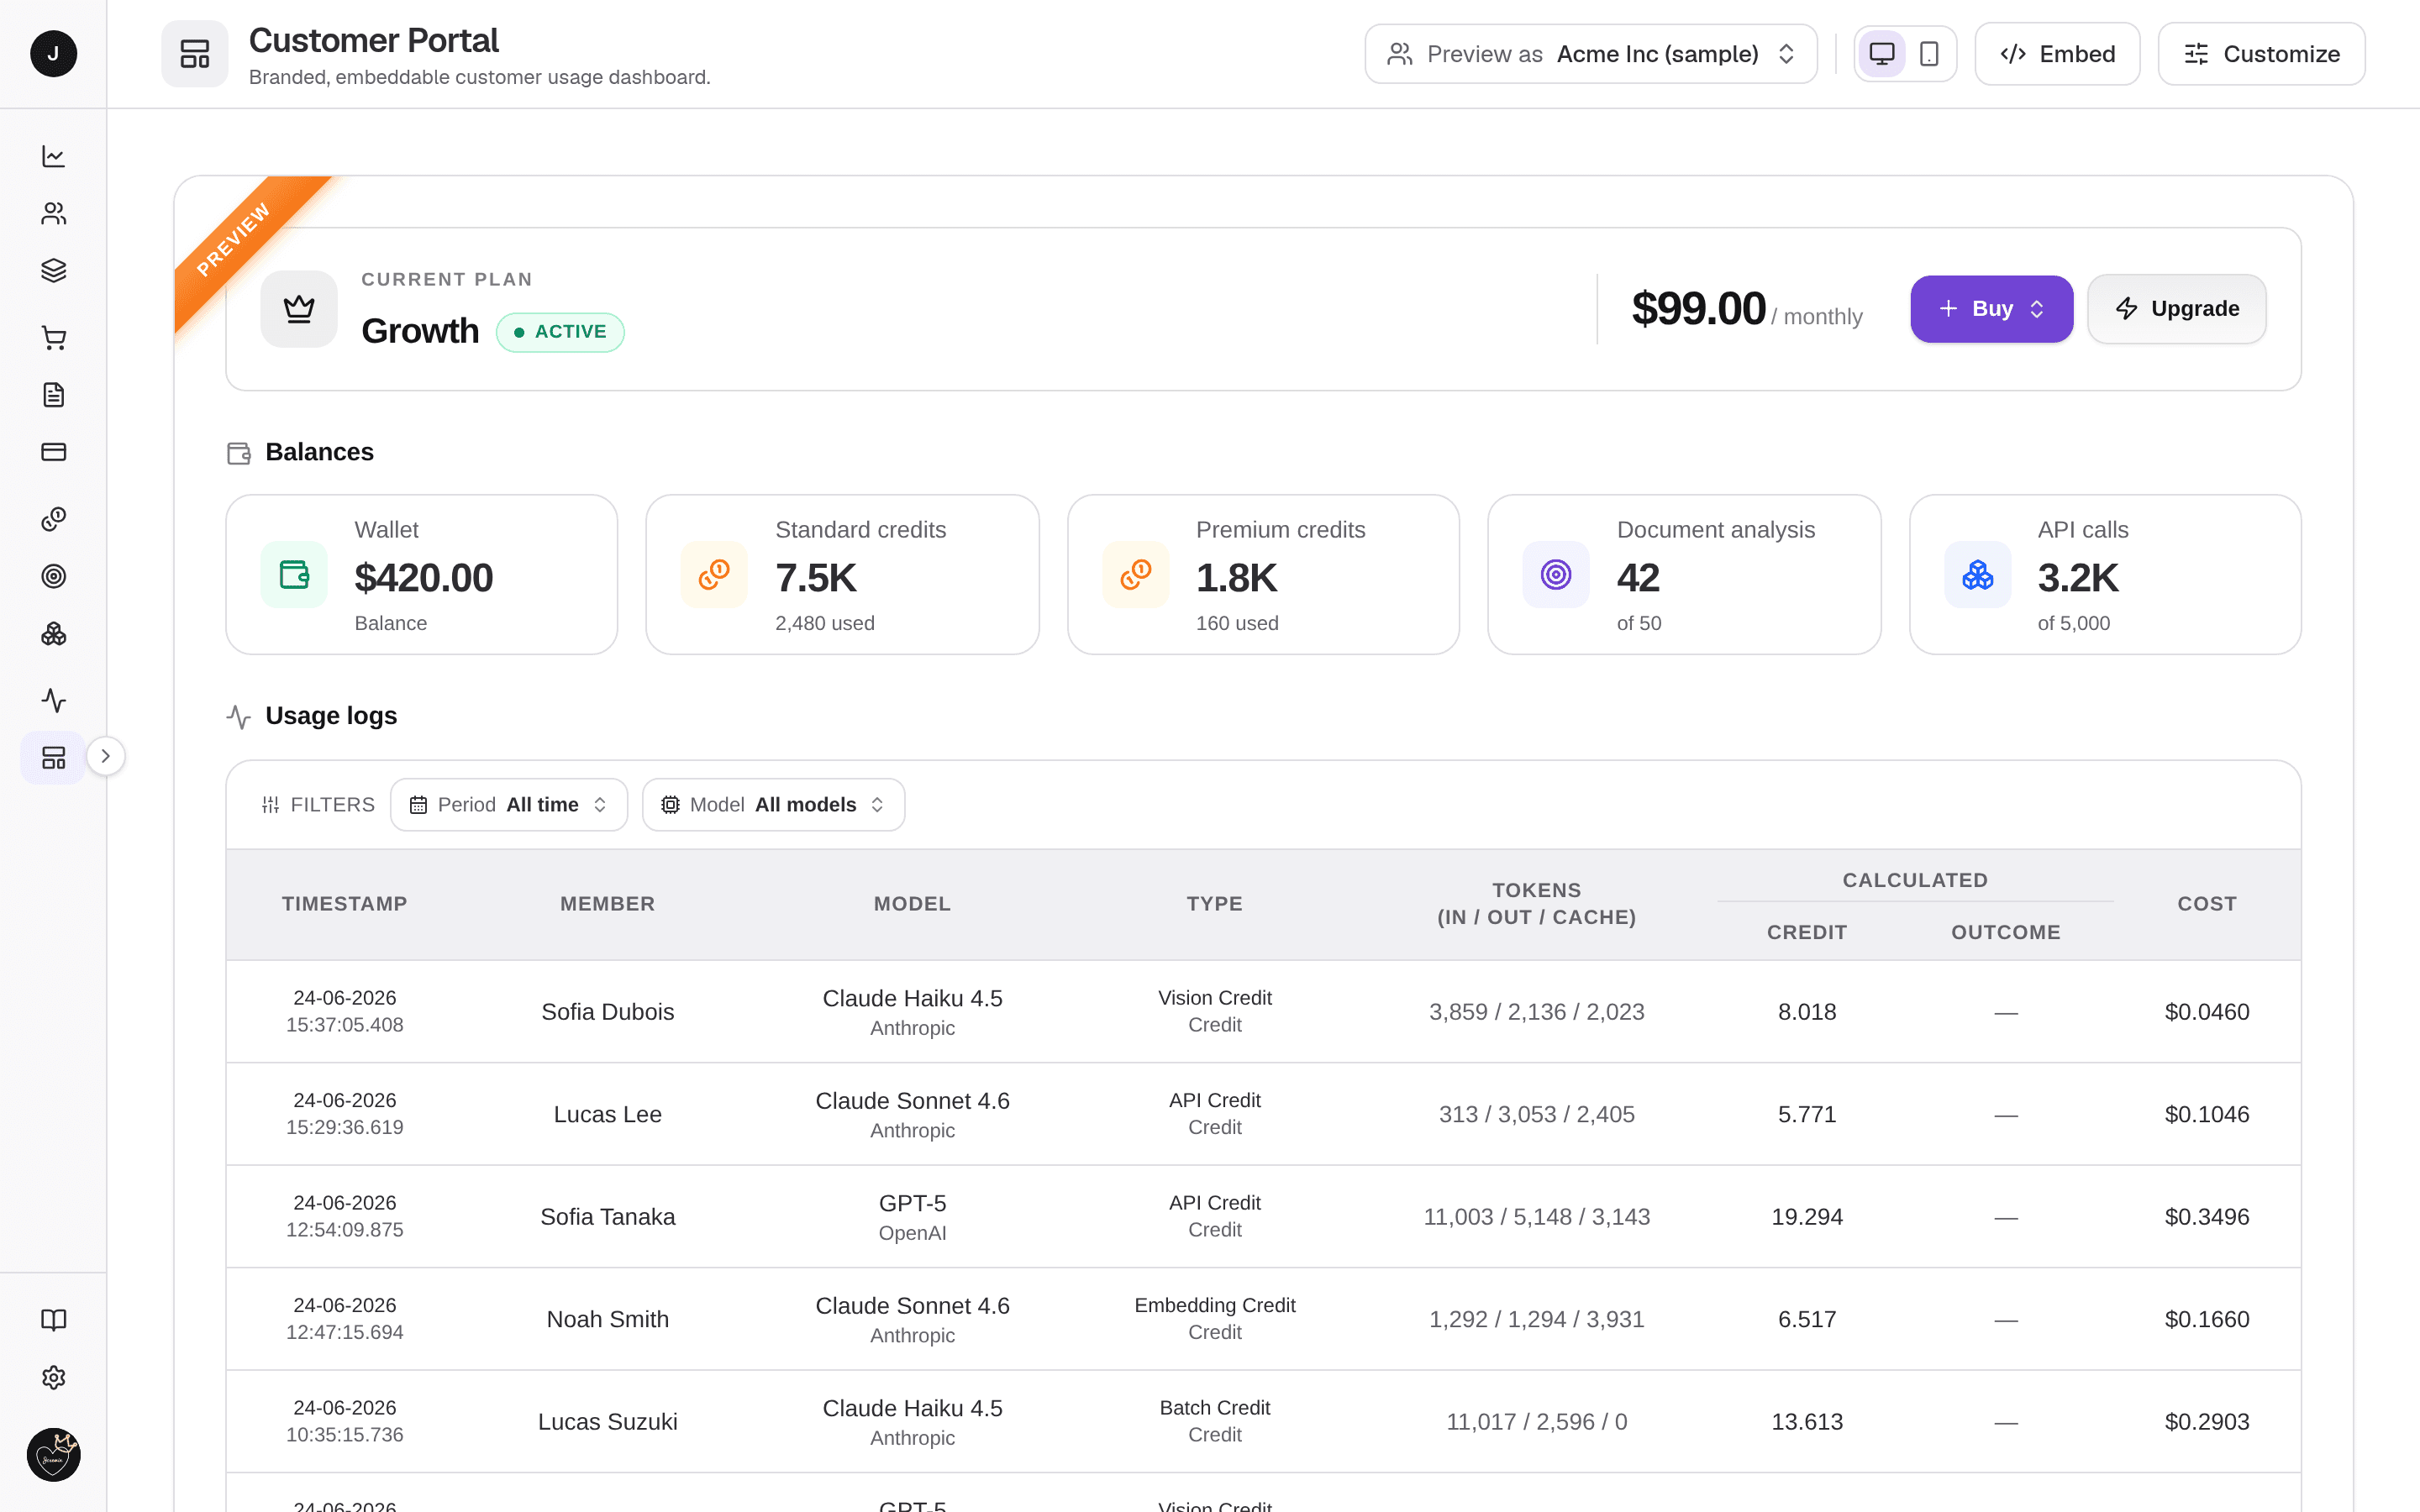The image size is (2420, 1512).
Task: Click the Standard credits card icon
Action: [714, 575]
